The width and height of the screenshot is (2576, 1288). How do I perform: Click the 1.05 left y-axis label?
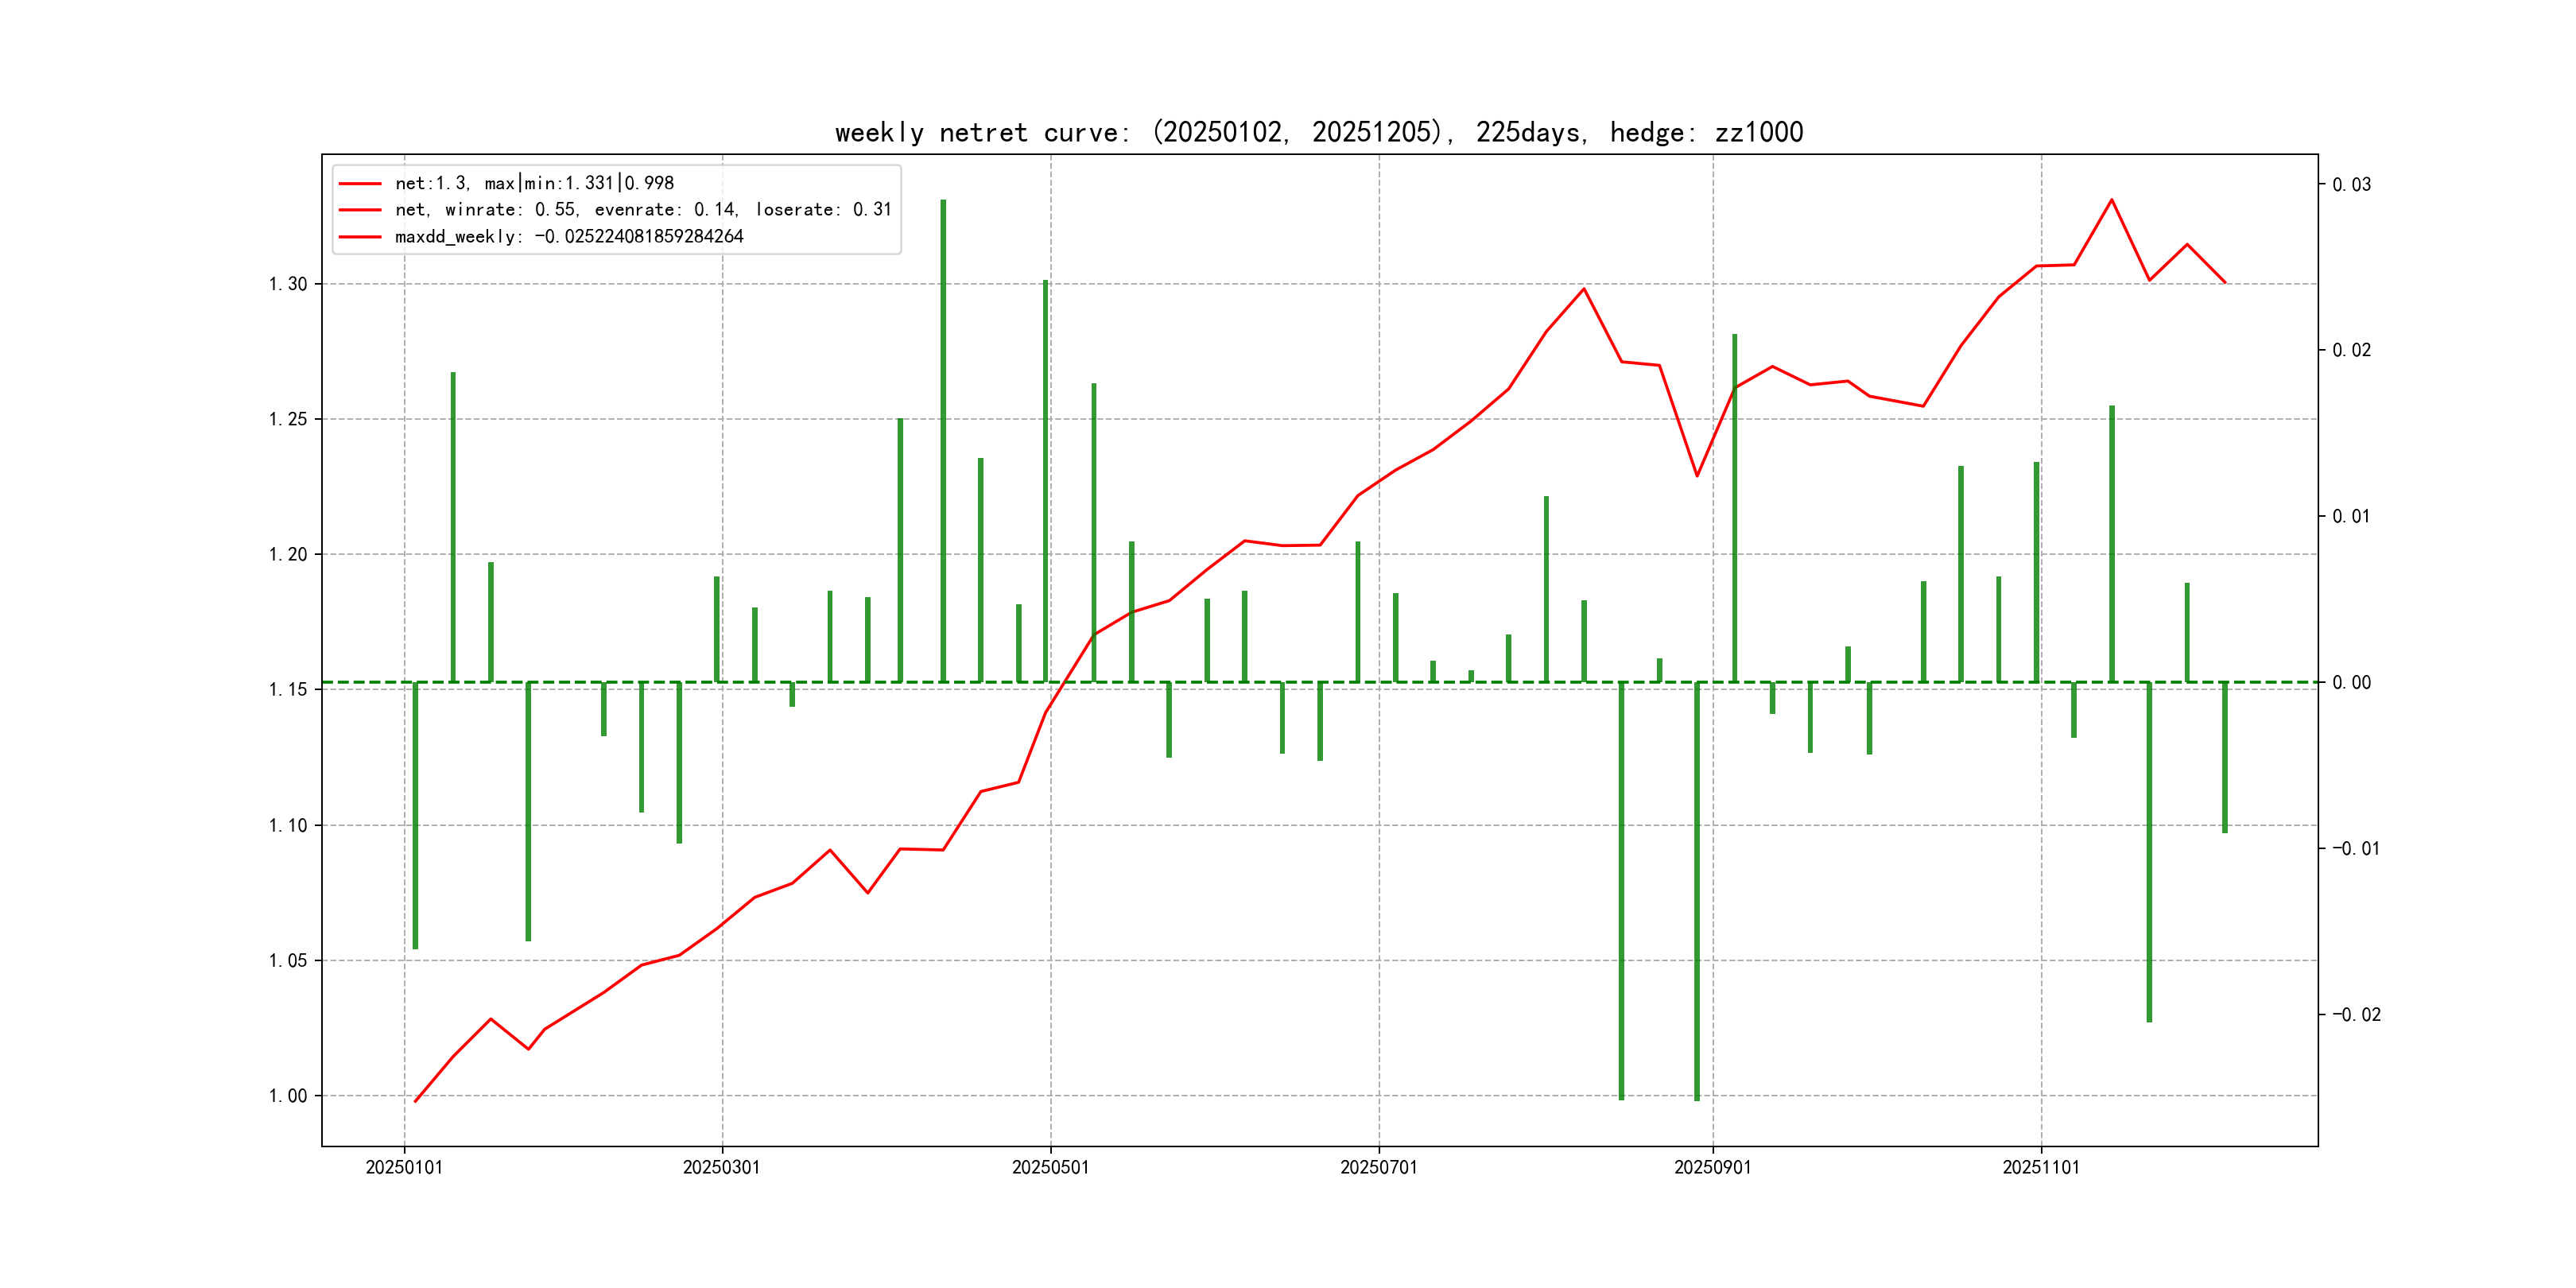tap(288, 961)
